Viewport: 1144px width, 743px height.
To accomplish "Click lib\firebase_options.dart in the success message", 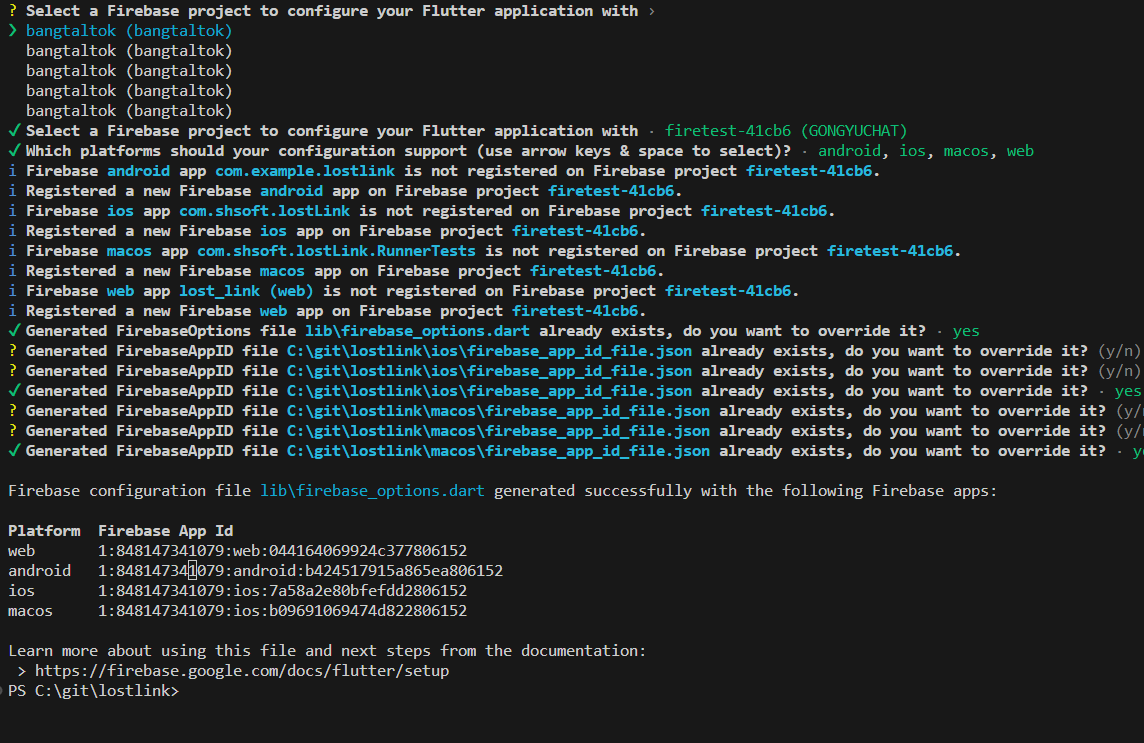I will pos(372,490).
